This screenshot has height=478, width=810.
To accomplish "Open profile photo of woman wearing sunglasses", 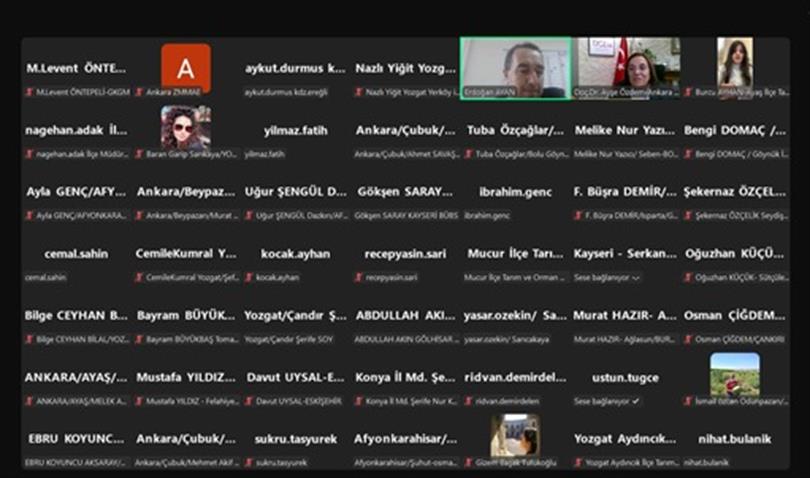I will point(186,127).
